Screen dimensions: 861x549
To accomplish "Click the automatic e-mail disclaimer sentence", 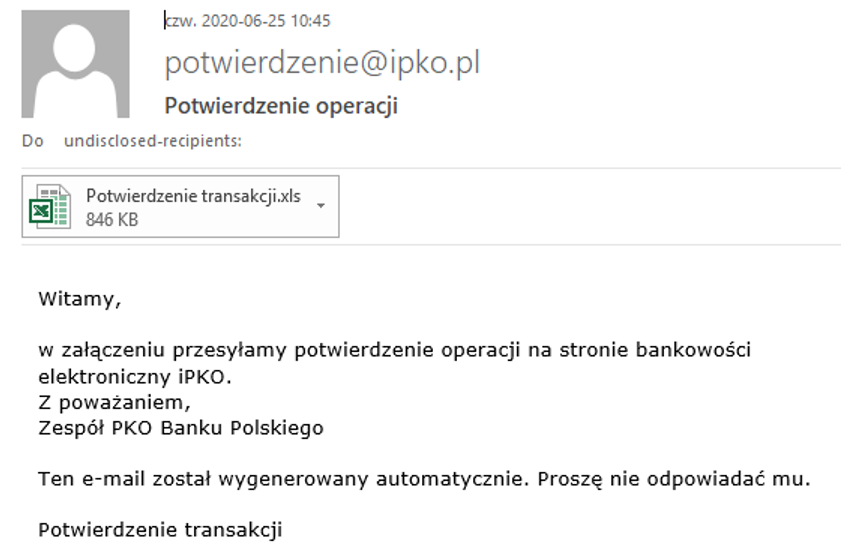I will tap(424, 479).
